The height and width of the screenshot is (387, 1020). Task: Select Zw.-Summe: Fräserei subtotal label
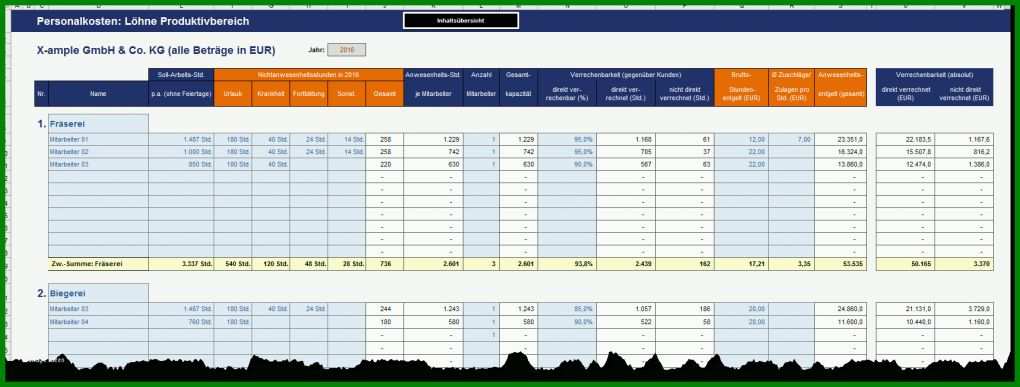click(x=98, y=264)
